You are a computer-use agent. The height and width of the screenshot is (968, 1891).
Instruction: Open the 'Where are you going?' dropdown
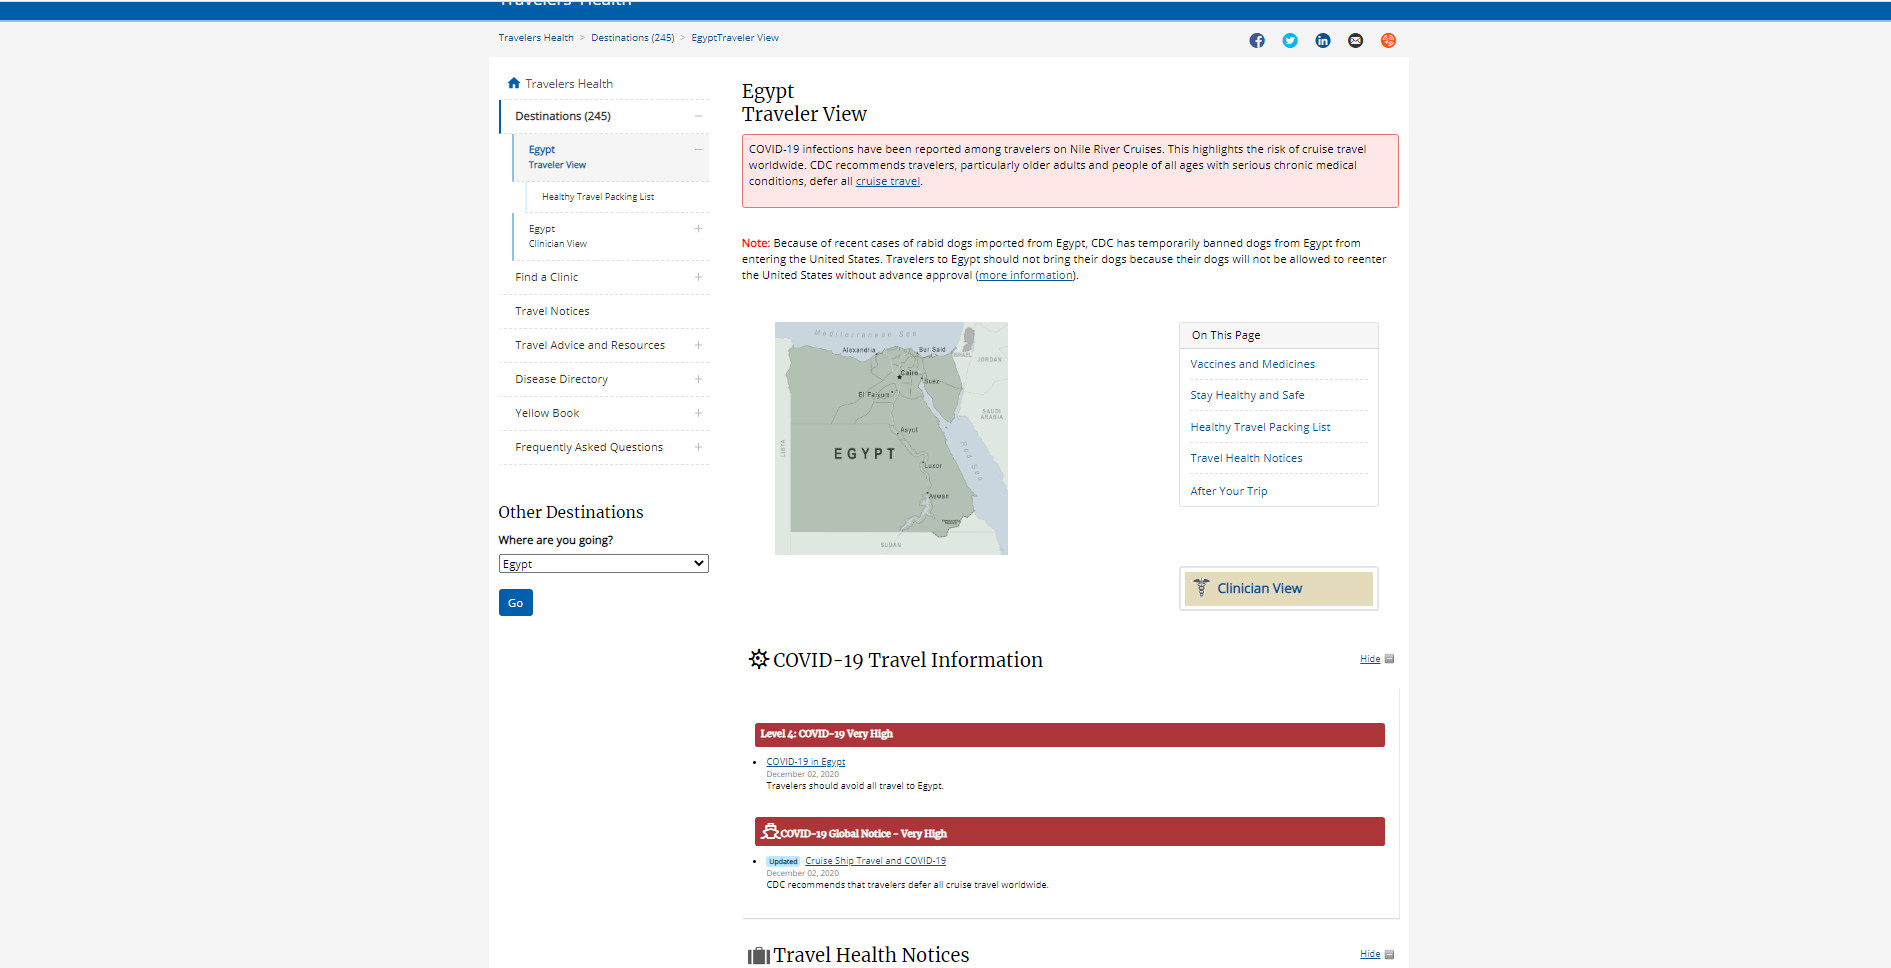(x=603, y=564)
